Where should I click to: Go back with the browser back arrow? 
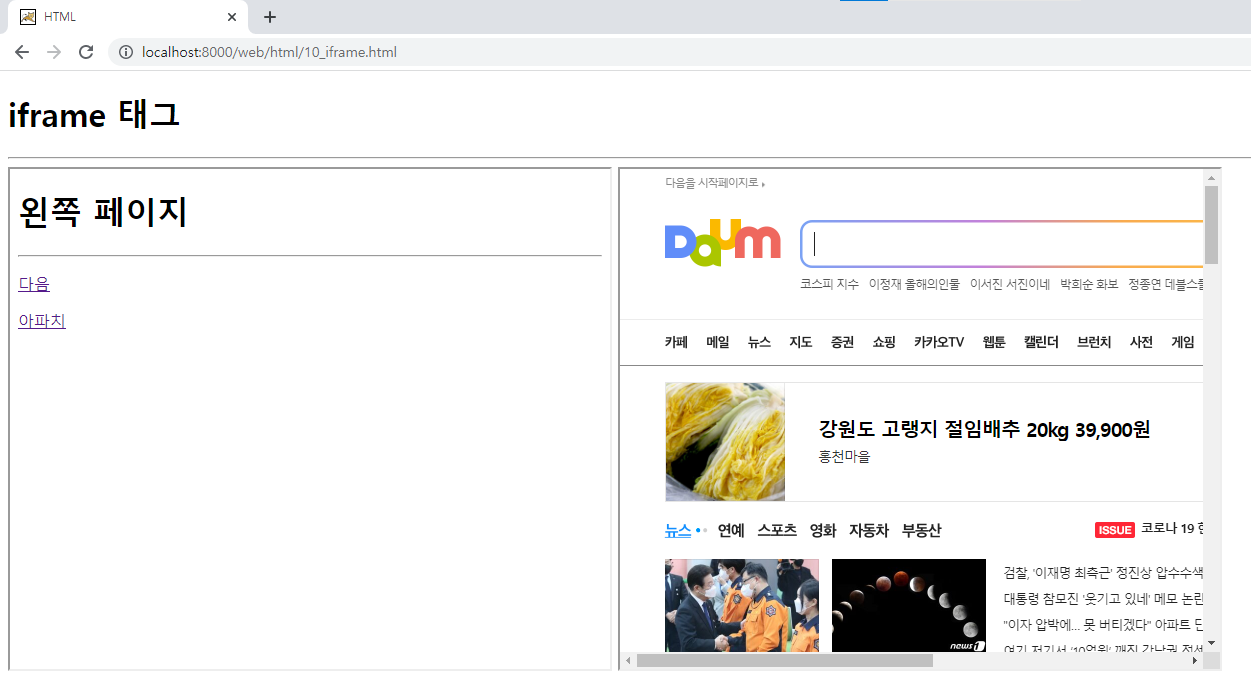(22, 52)
